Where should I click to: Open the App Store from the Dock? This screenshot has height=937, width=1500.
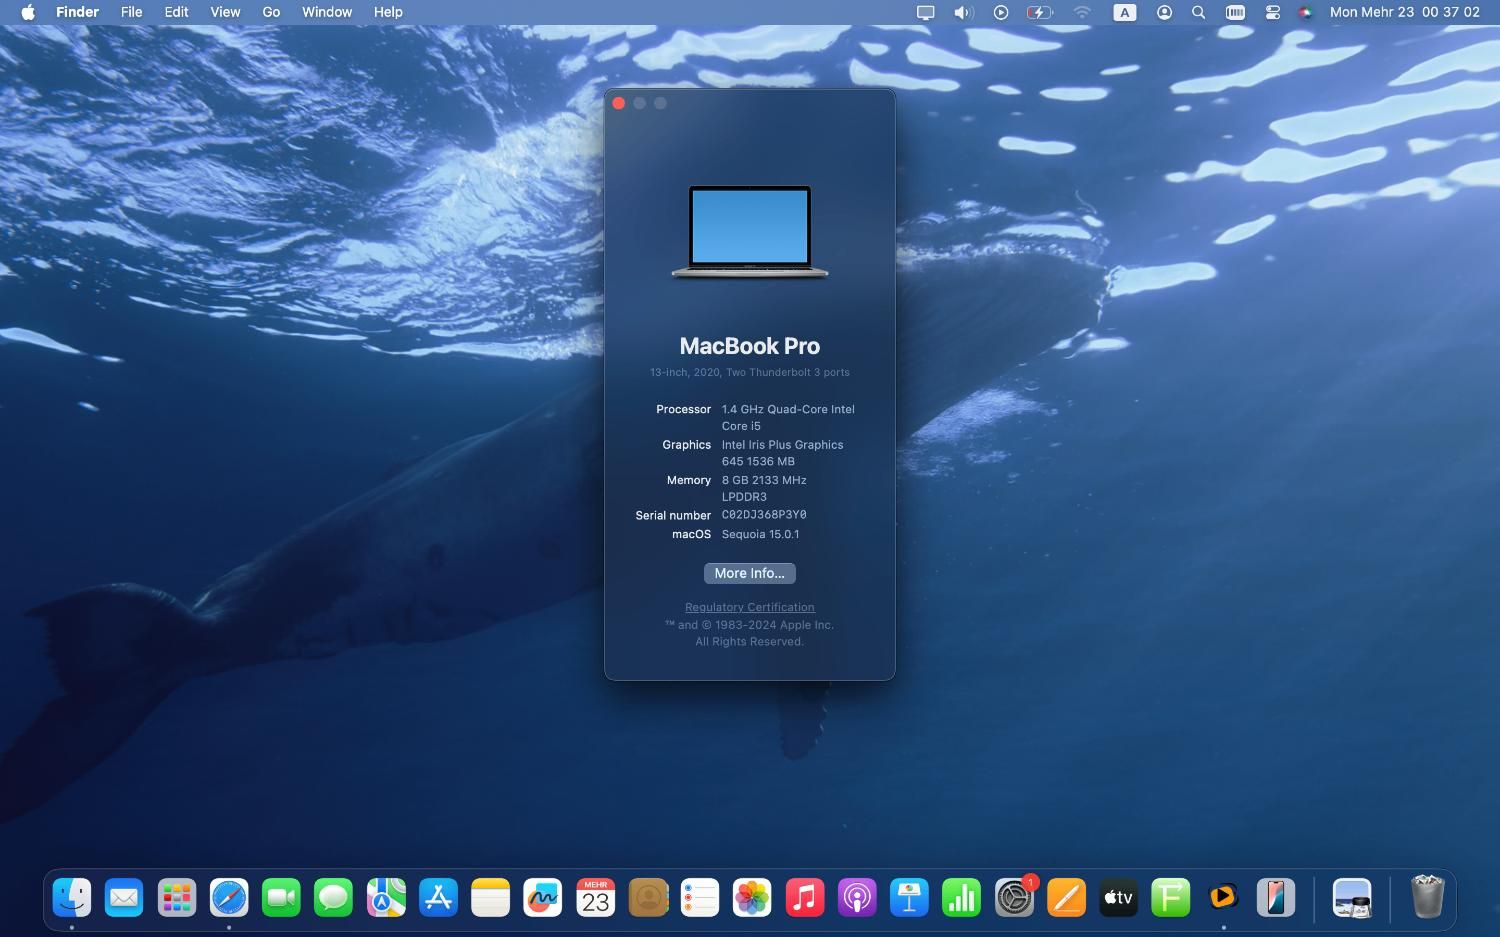coord(438,897)
